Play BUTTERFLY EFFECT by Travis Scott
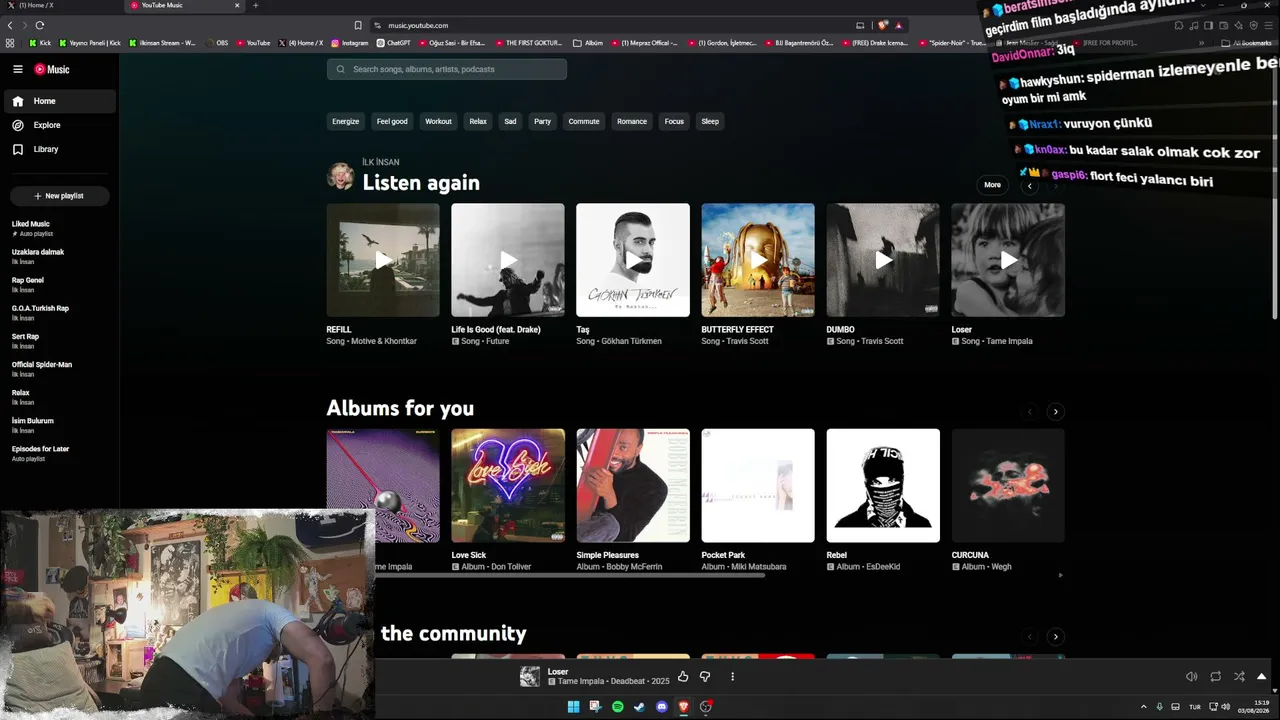The image size is (1280, 720). click(x=758, y=260)
